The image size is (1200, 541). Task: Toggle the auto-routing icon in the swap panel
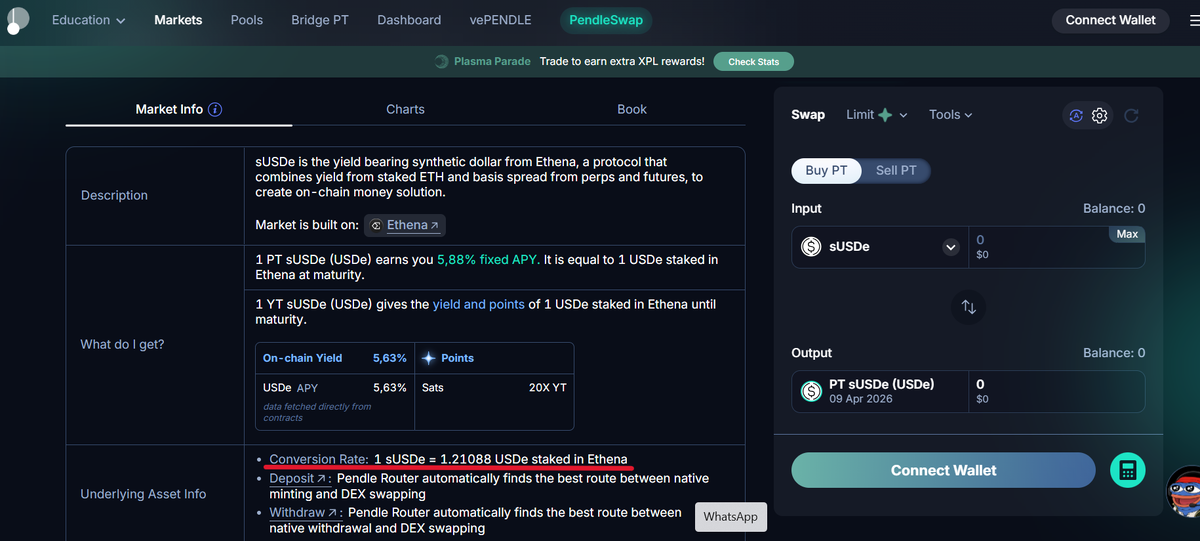[x=1076, y=115]
